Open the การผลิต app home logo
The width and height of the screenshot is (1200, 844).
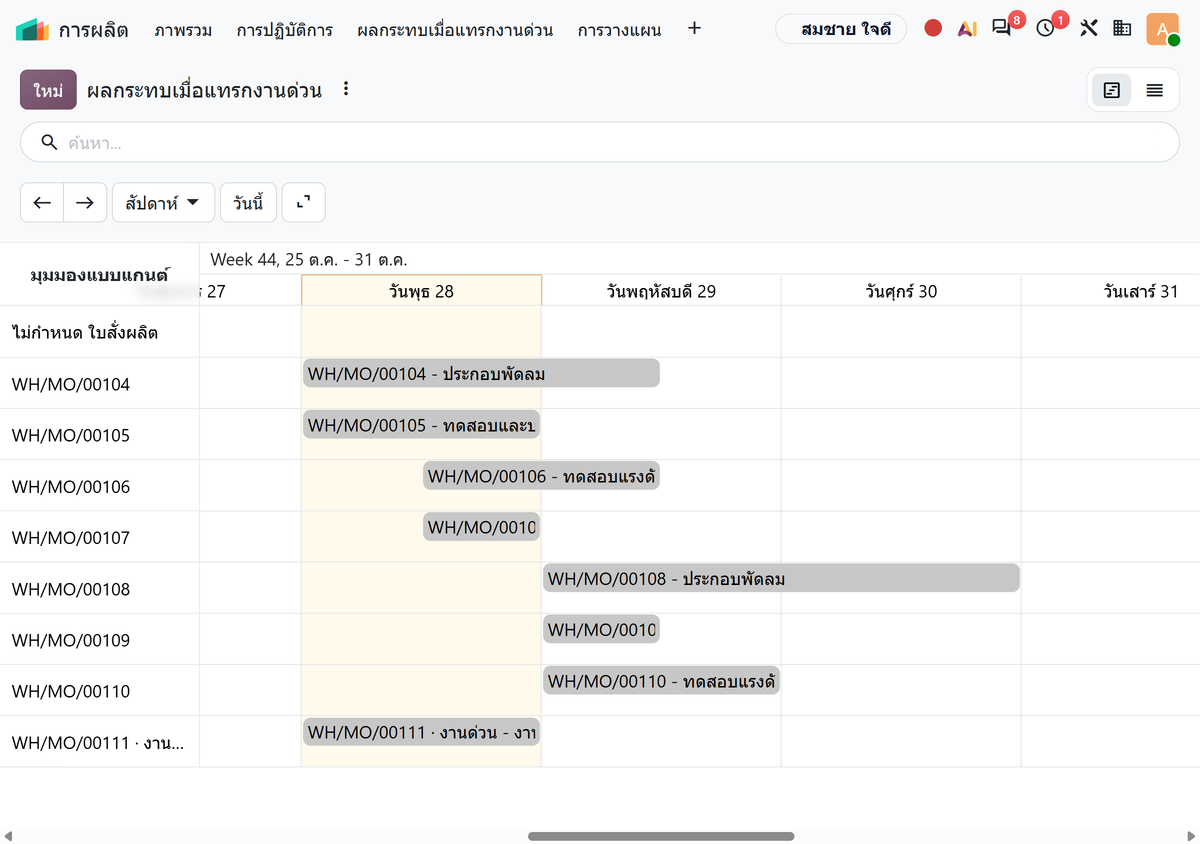click(32, 29)
